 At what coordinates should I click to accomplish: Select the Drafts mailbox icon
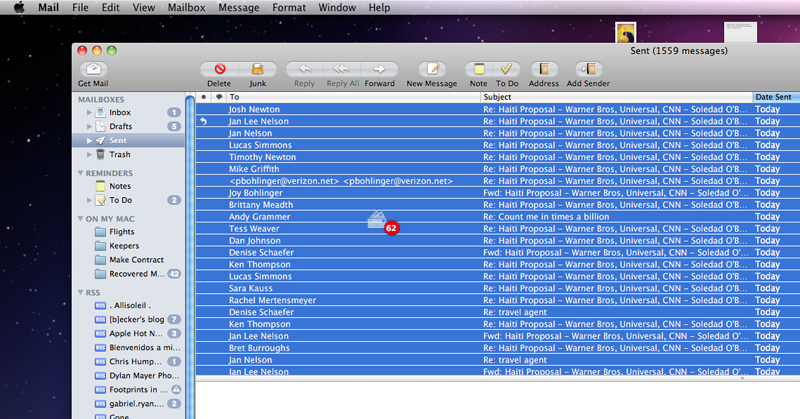(x=101, y=126)
